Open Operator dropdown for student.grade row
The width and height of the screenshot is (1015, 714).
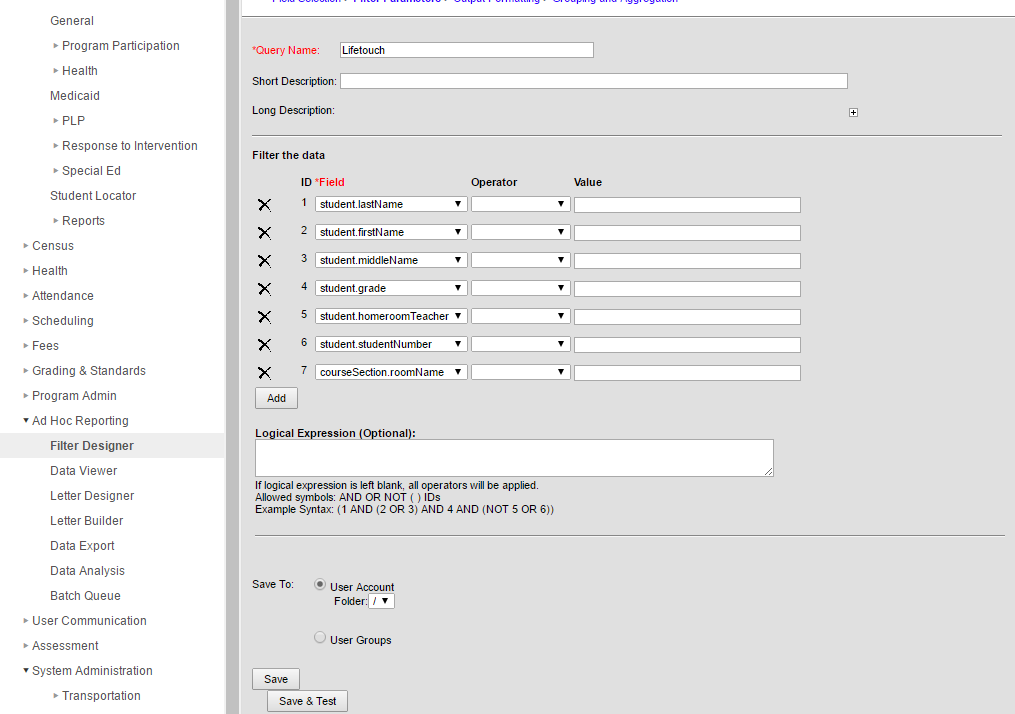(x=520, y=288)
